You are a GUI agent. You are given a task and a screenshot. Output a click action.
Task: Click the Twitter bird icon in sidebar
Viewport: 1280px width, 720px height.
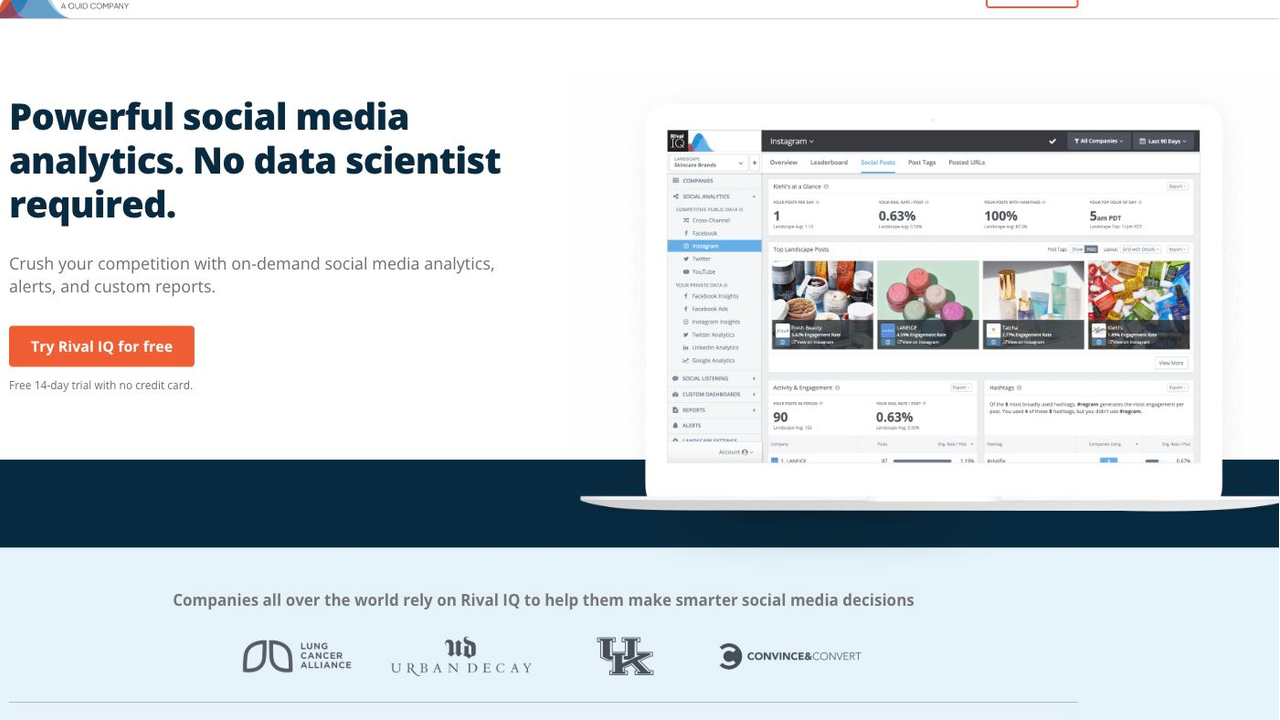point(686,259)
